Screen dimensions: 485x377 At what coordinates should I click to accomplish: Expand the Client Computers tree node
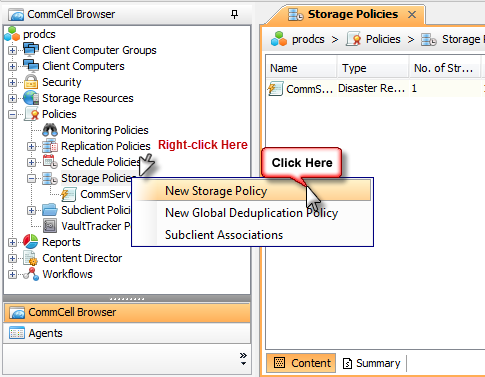tap(12, 66)
